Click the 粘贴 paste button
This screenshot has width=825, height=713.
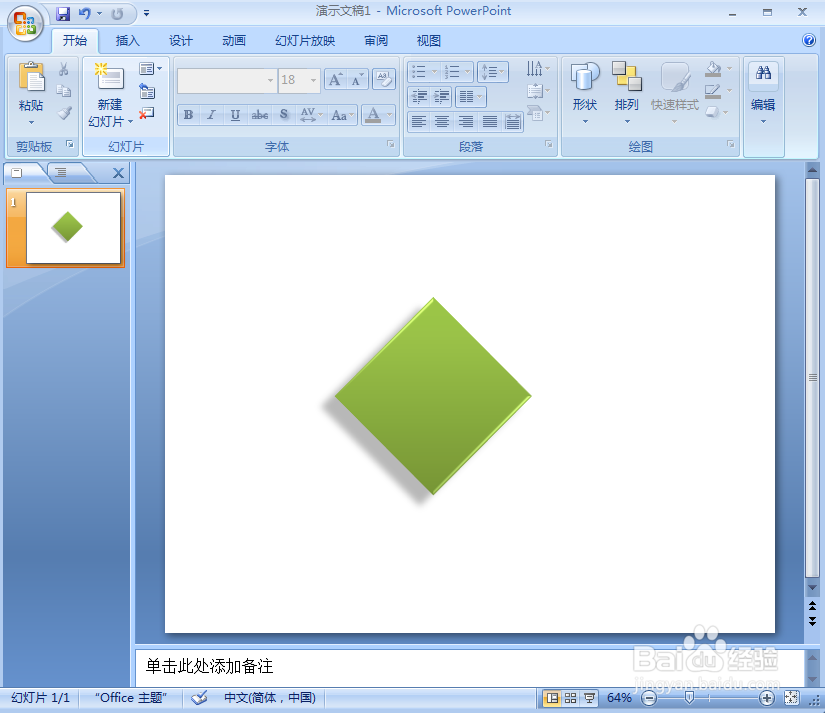[31, 93]
